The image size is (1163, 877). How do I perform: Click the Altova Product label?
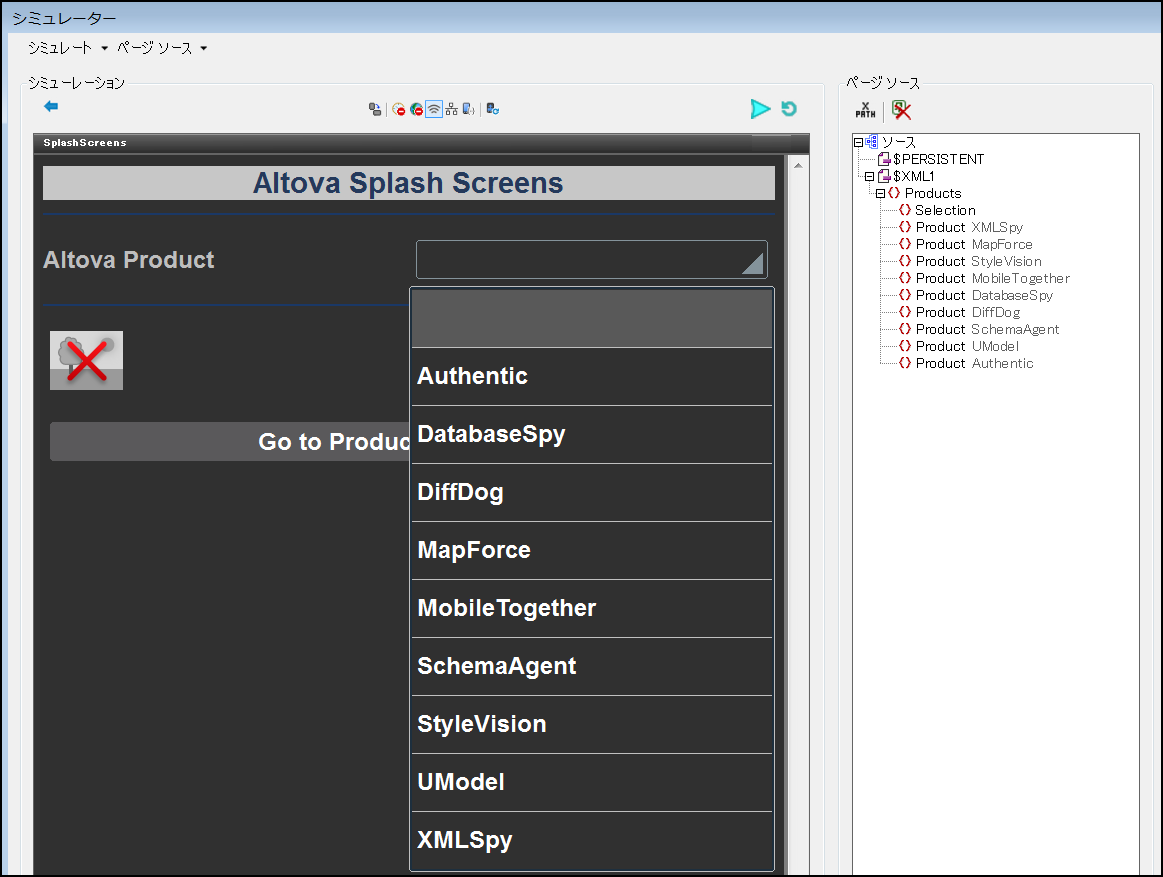(128, 260)
